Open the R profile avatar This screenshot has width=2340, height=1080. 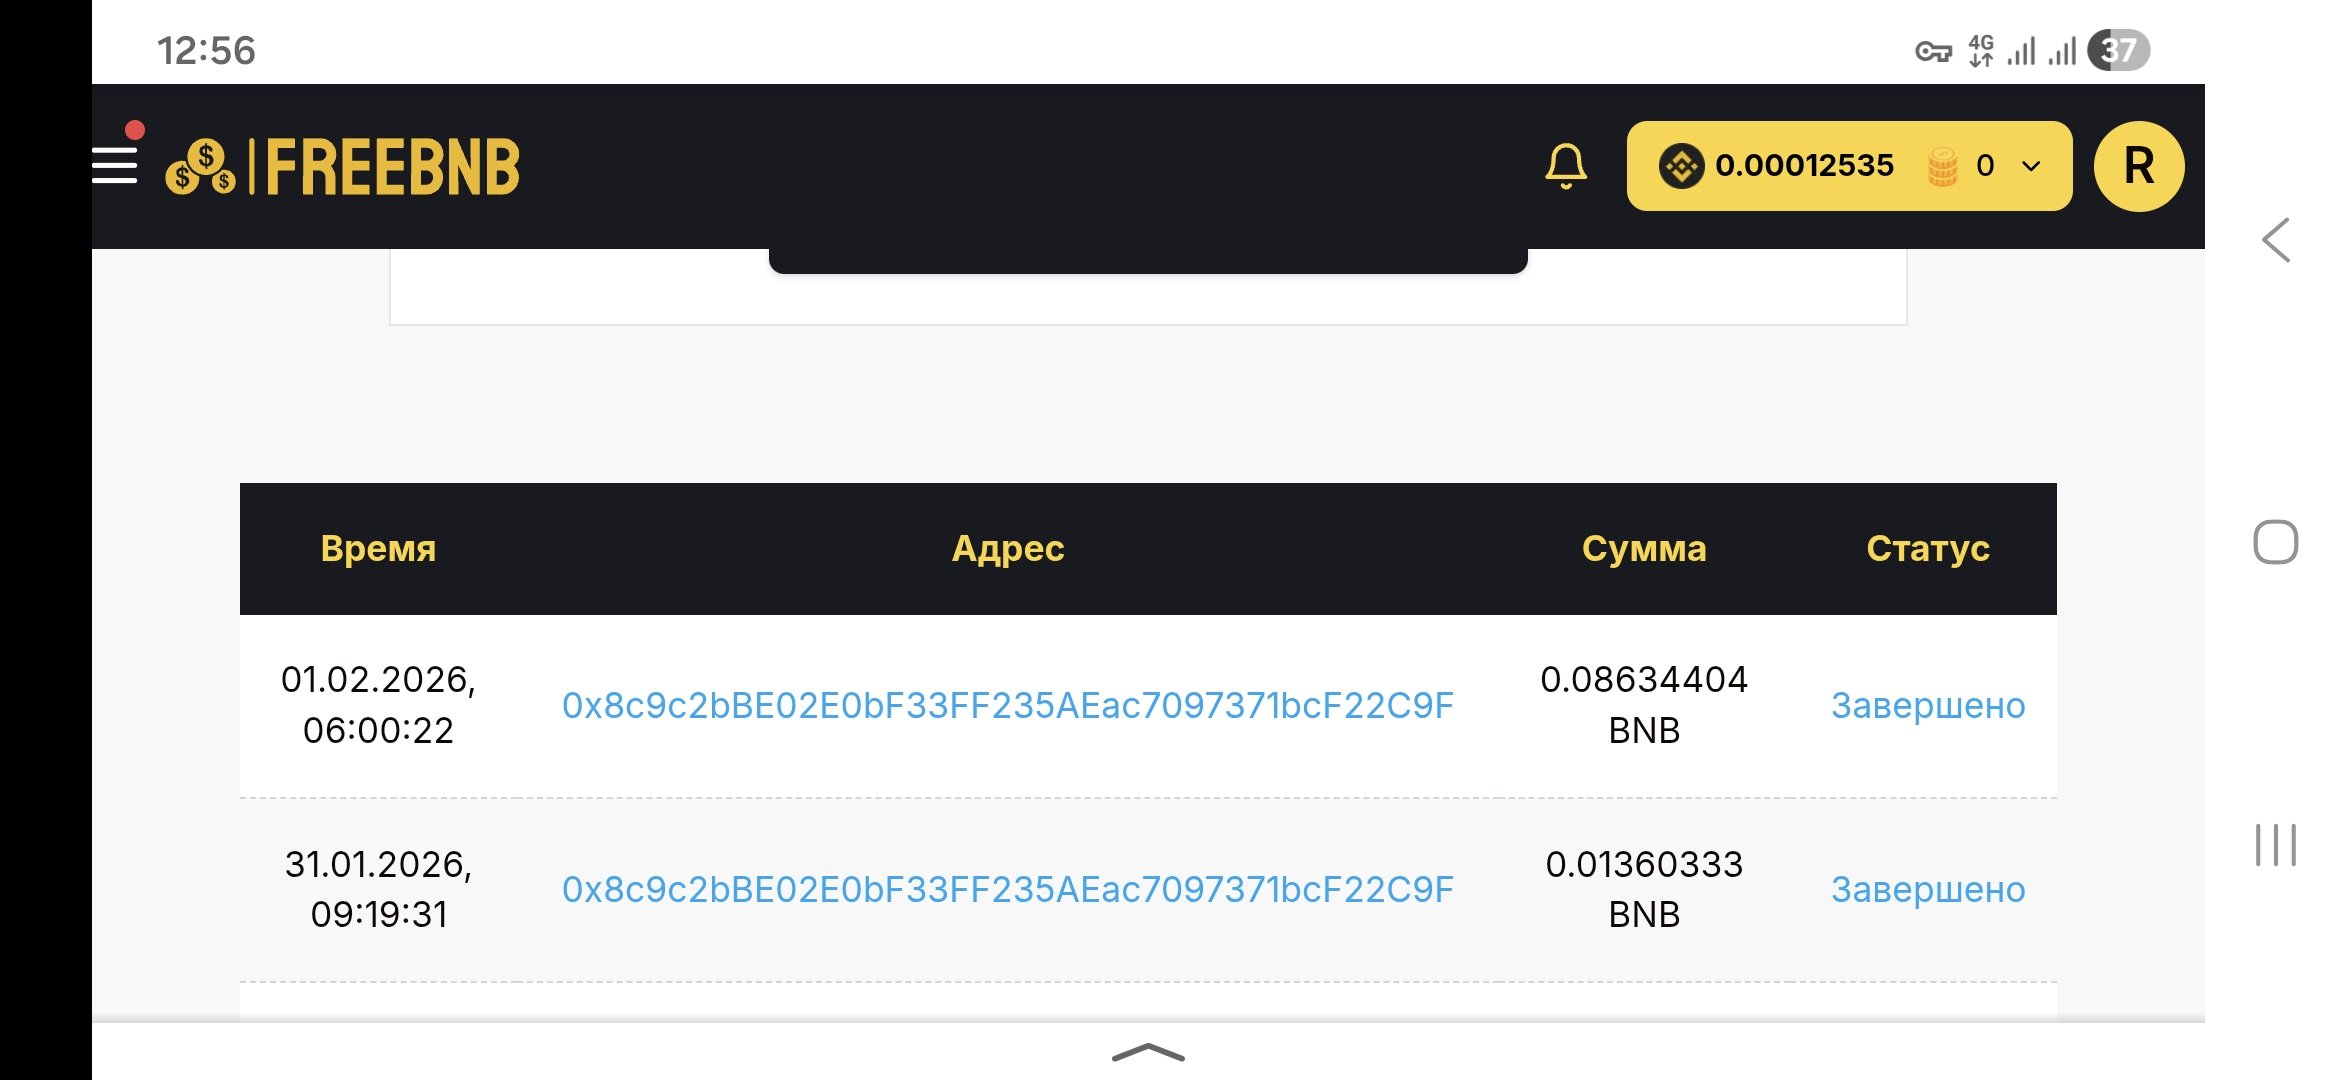(x=2139, y=166)
